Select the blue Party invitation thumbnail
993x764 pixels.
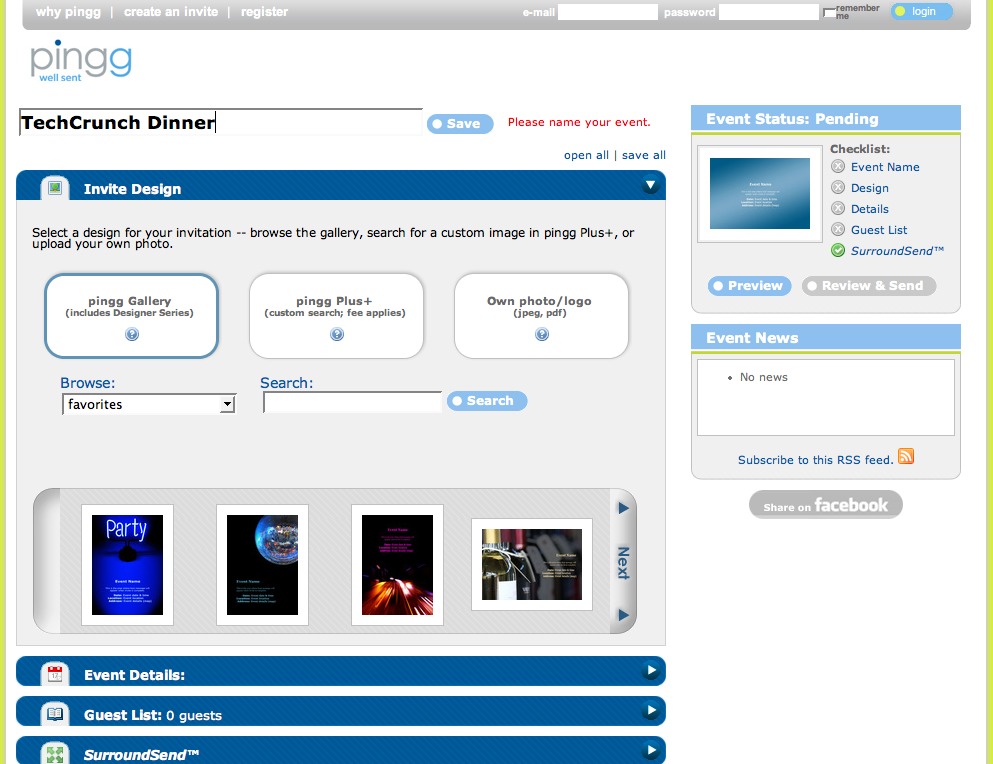(x=127, y=565)
